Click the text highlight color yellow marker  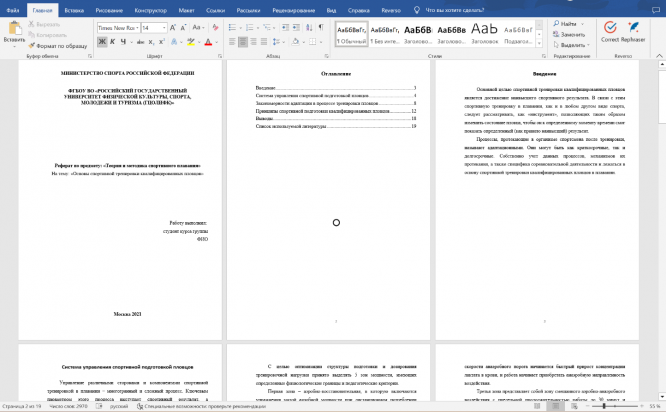191,42
